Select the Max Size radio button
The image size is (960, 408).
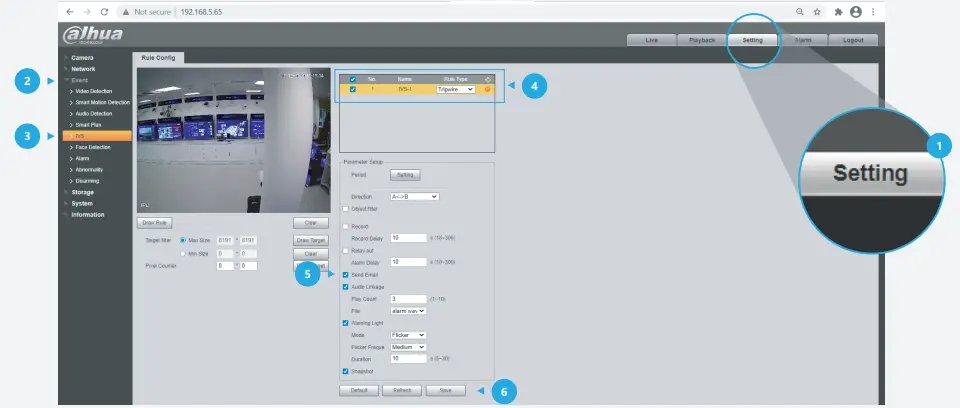point(183,241)
